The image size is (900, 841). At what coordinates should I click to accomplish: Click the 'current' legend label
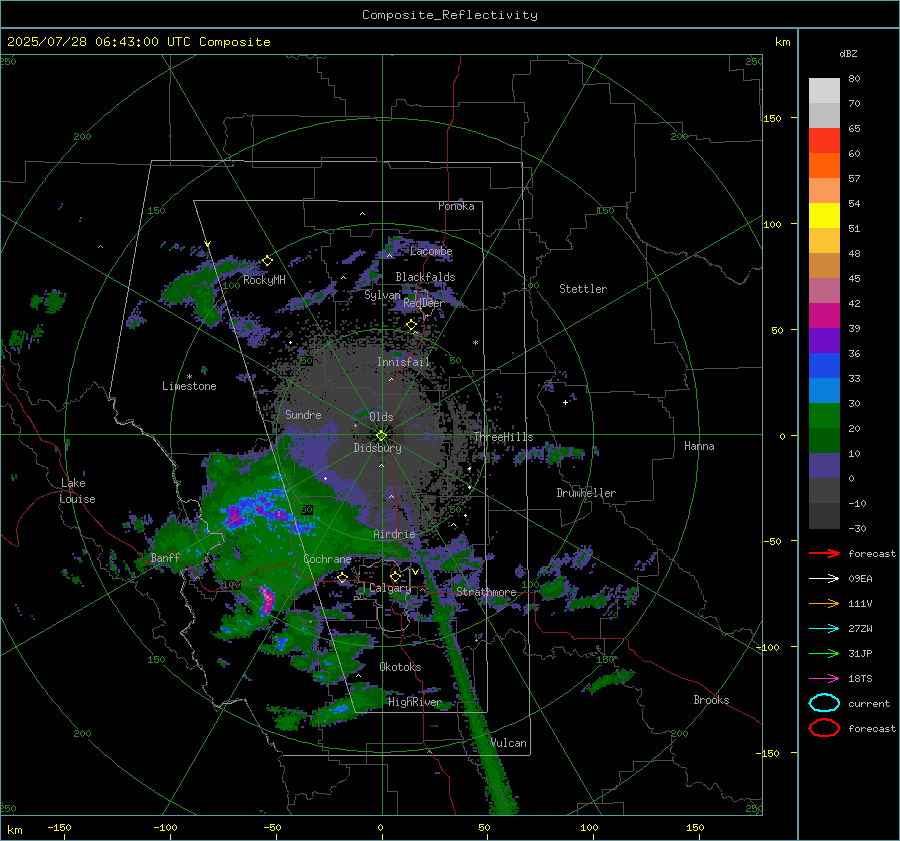point(869,704)
